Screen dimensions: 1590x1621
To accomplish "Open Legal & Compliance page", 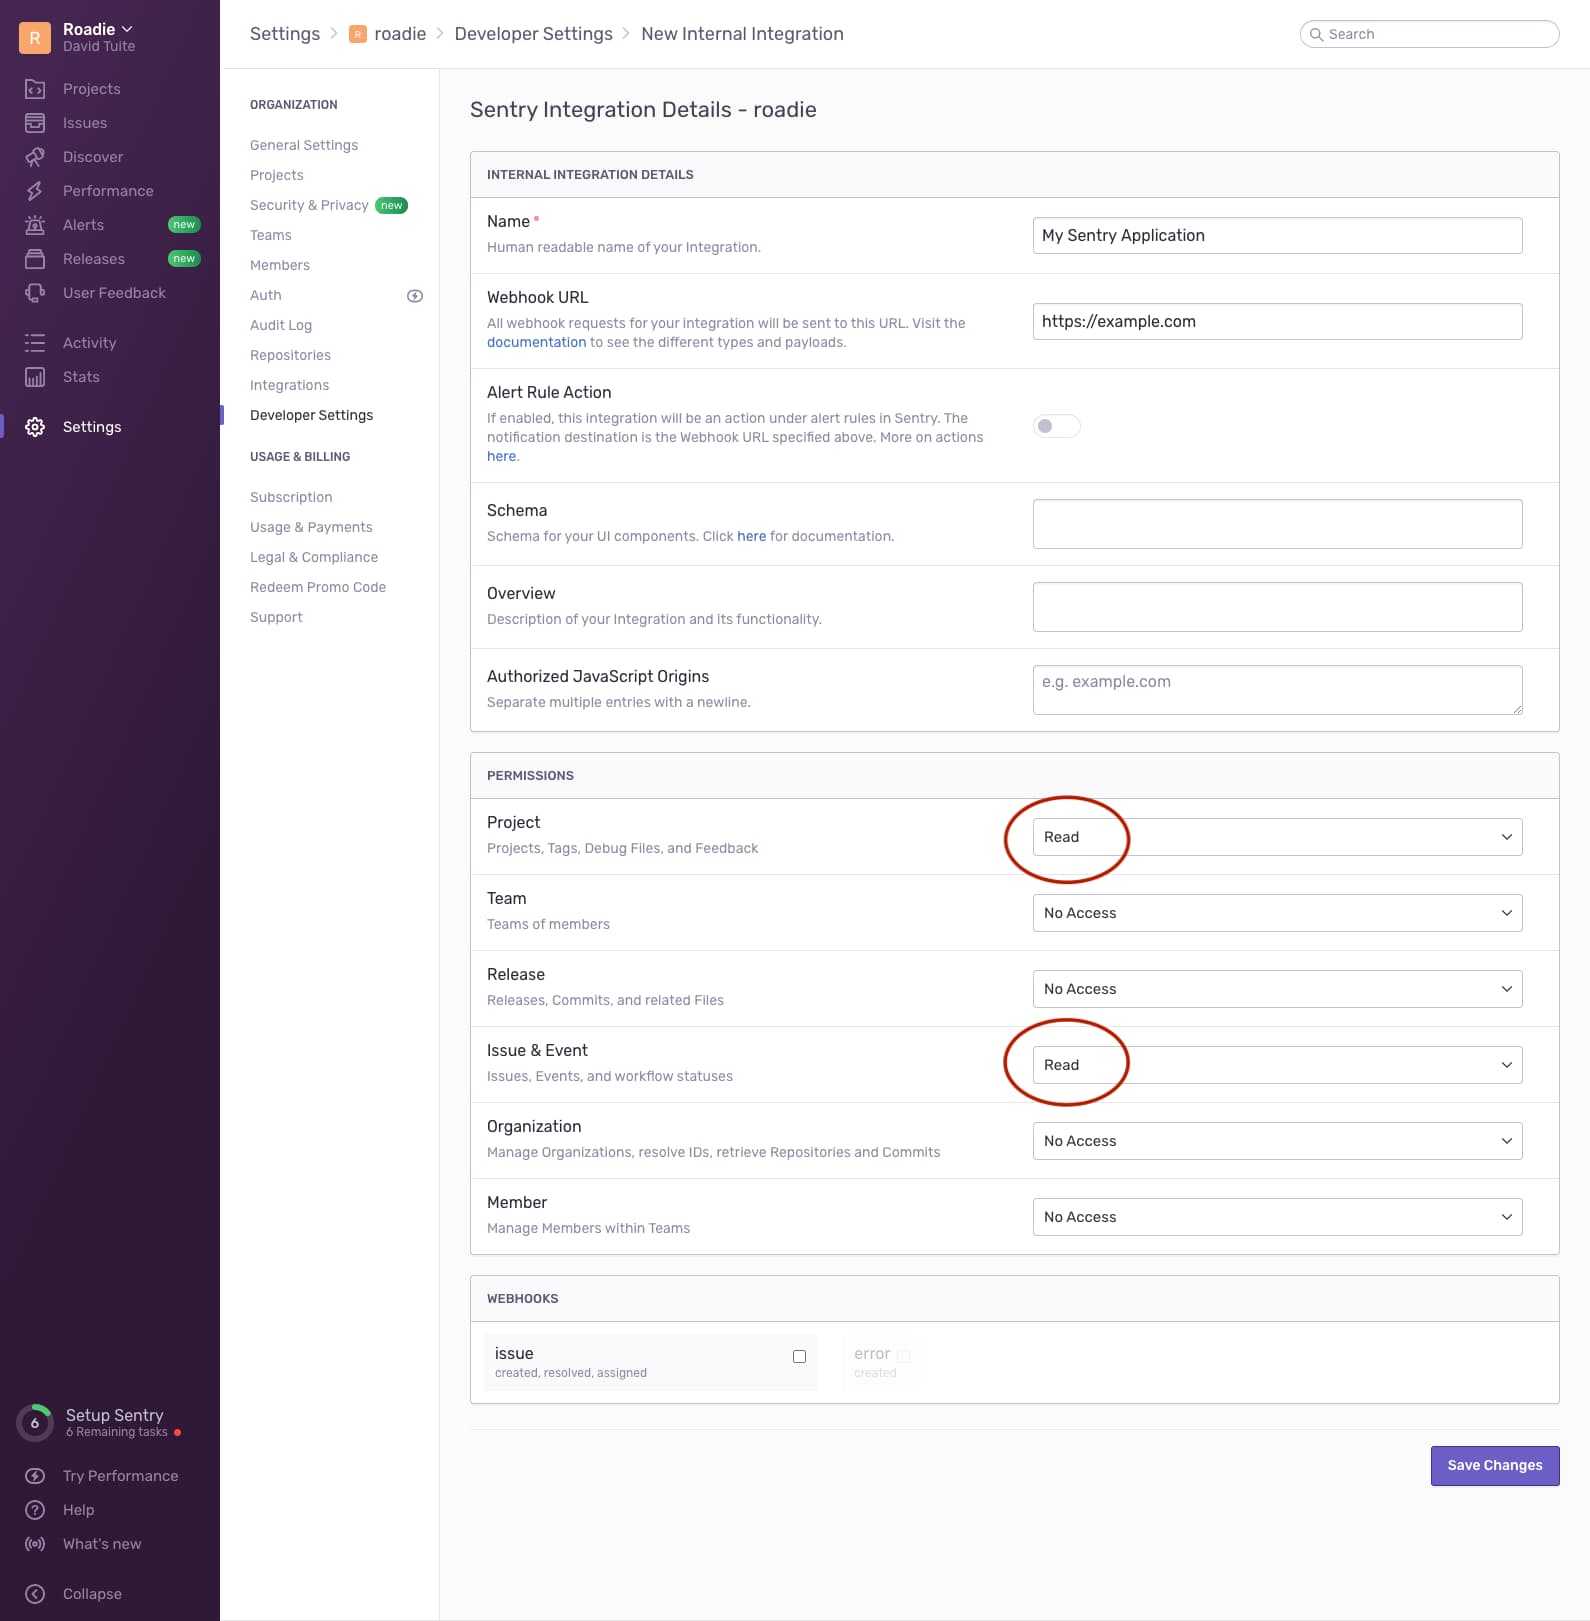I will (x=314, y=557).
